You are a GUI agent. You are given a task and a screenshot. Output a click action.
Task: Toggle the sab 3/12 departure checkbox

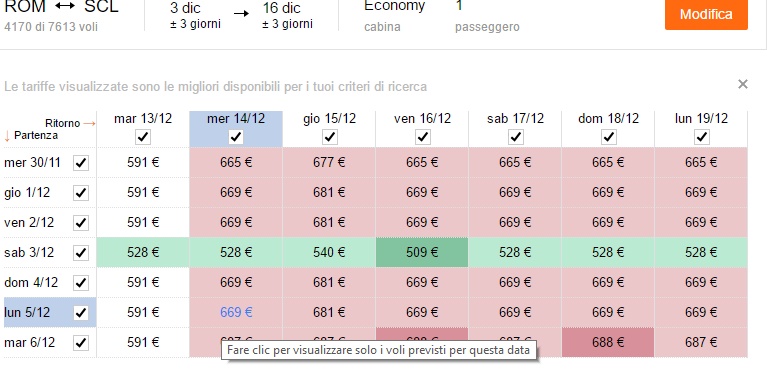81,253
